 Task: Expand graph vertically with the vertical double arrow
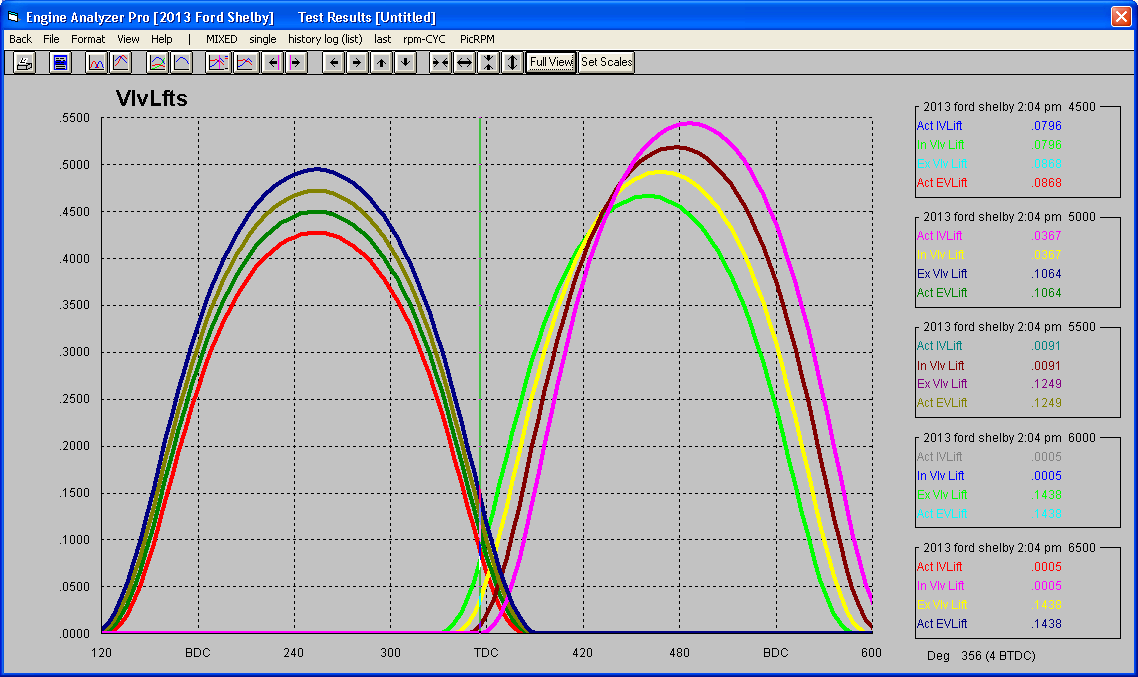coord(512,62)
